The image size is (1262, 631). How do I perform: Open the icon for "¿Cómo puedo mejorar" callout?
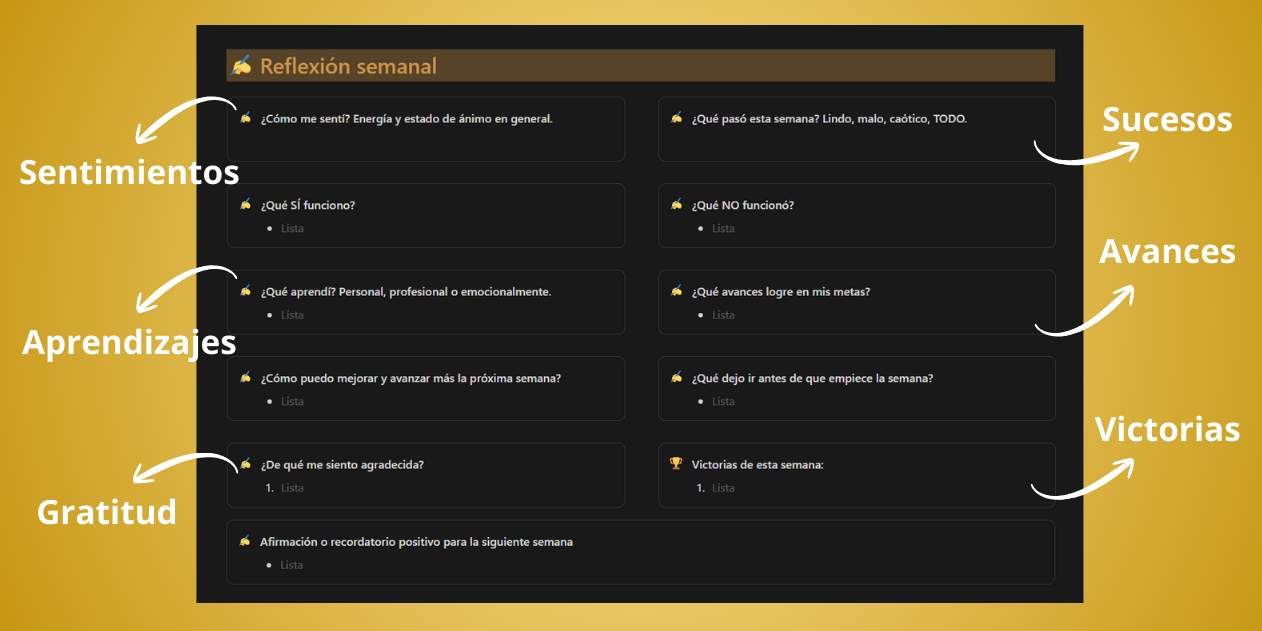(245, 378)
